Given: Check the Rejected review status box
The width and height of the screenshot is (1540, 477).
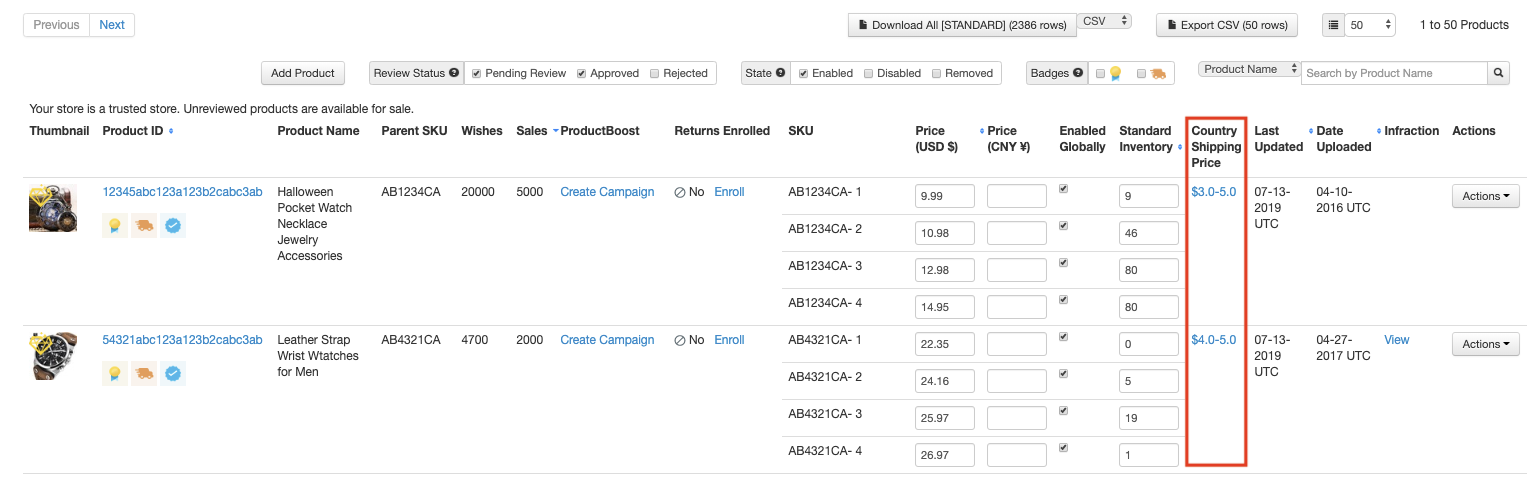Looking at the screenshot, I should 654,73.
